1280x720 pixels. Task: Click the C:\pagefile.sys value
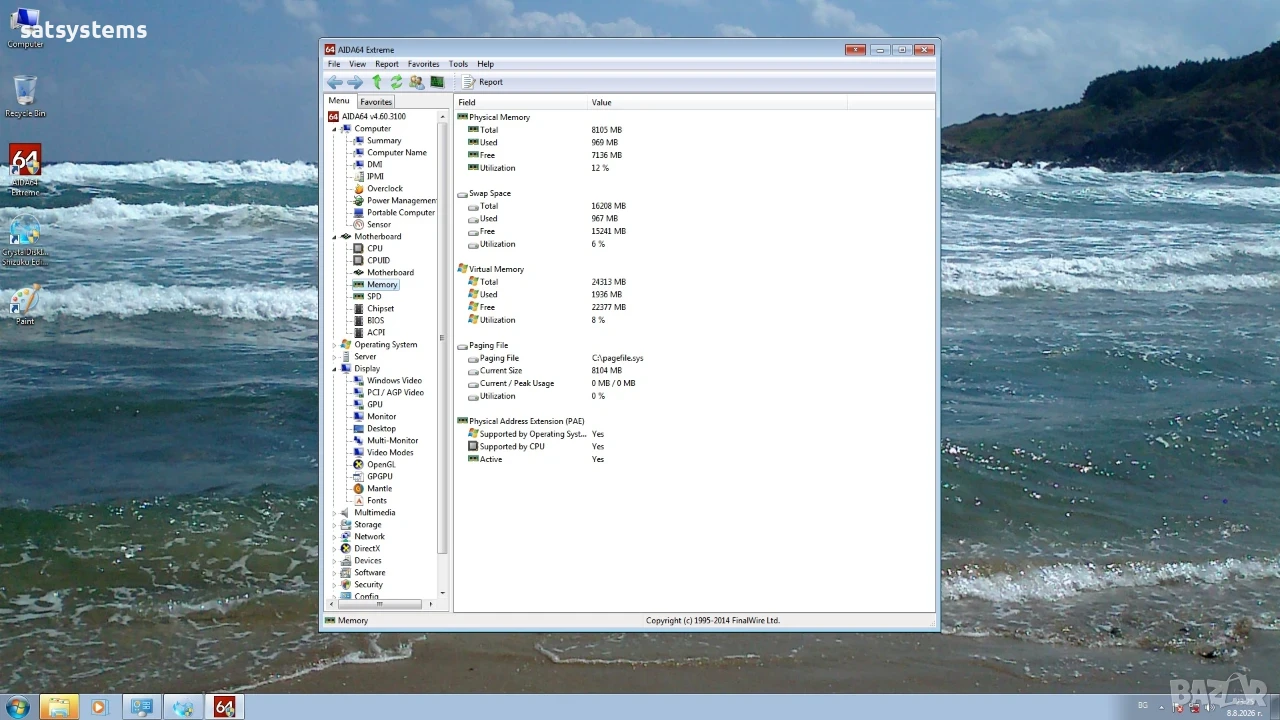(617, 358)
